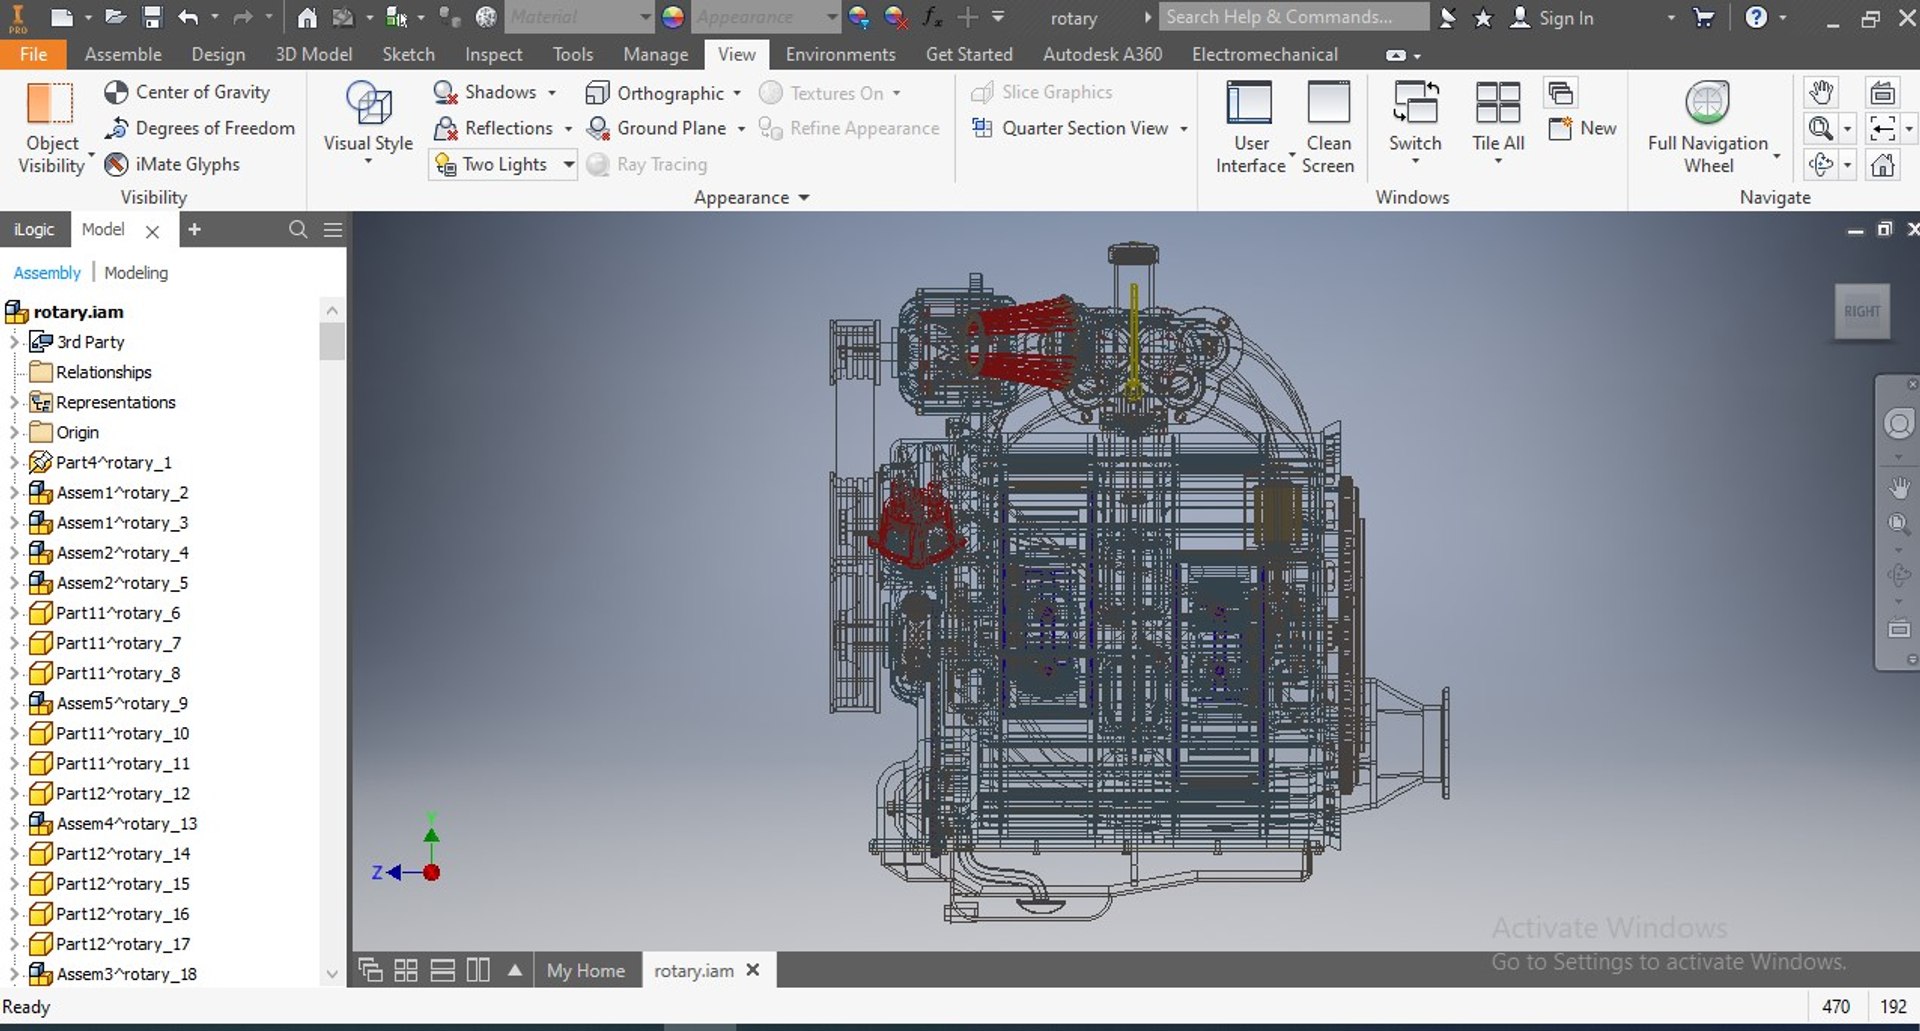1920x1031 pixels.
Task: Toggle iMate Glyphs visibility
Action: point(172,164)
